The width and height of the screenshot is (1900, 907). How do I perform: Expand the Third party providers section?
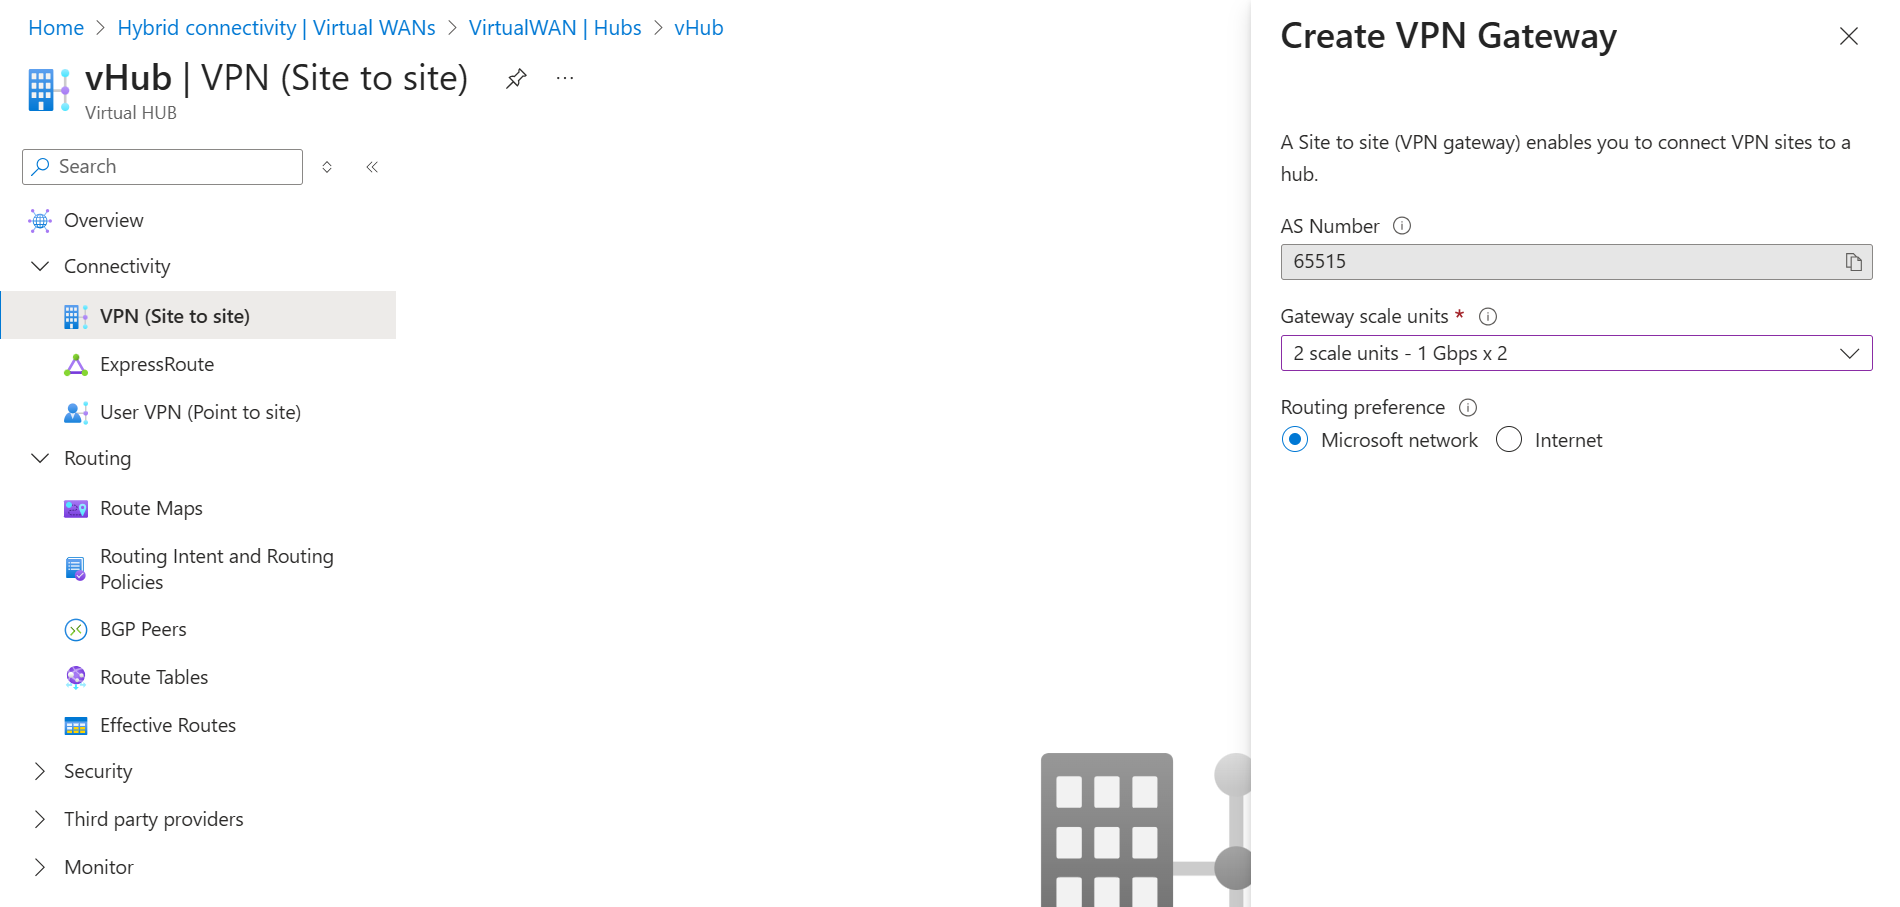(40, 819)
